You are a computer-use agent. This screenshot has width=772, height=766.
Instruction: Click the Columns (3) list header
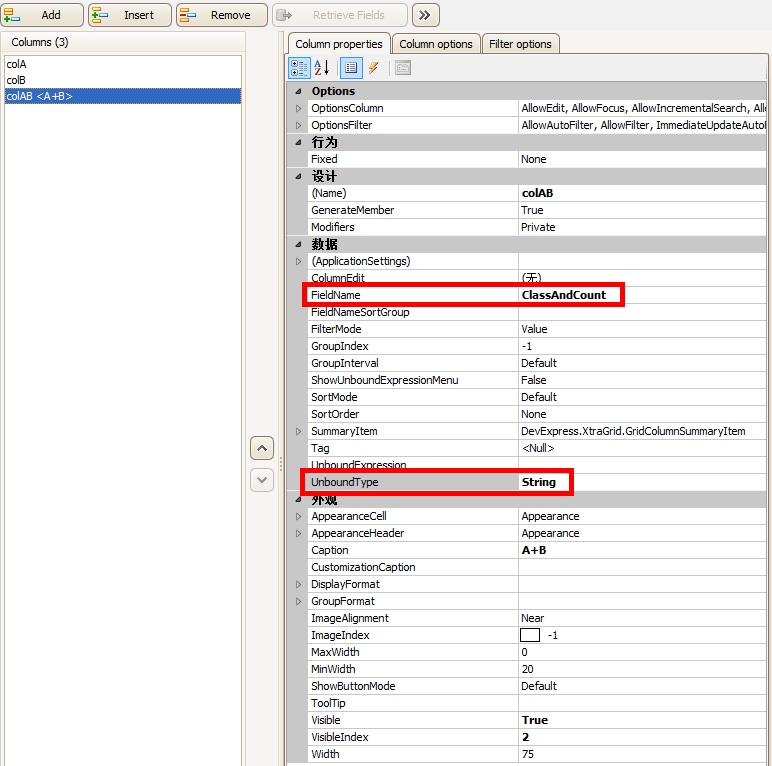[x=123, y=42]
